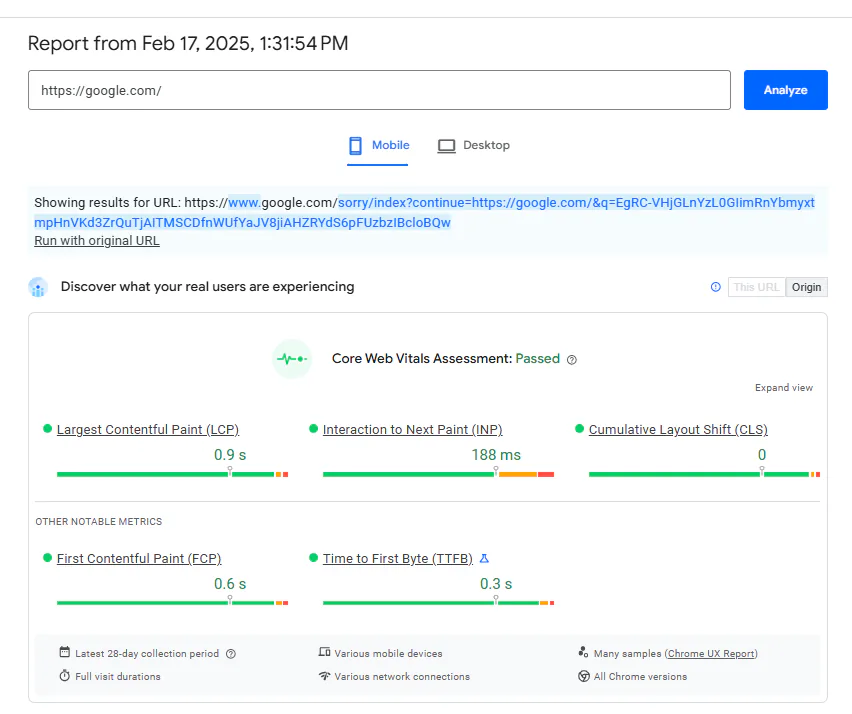Click the devices icon for mobile devices

[x=324, y=652]
